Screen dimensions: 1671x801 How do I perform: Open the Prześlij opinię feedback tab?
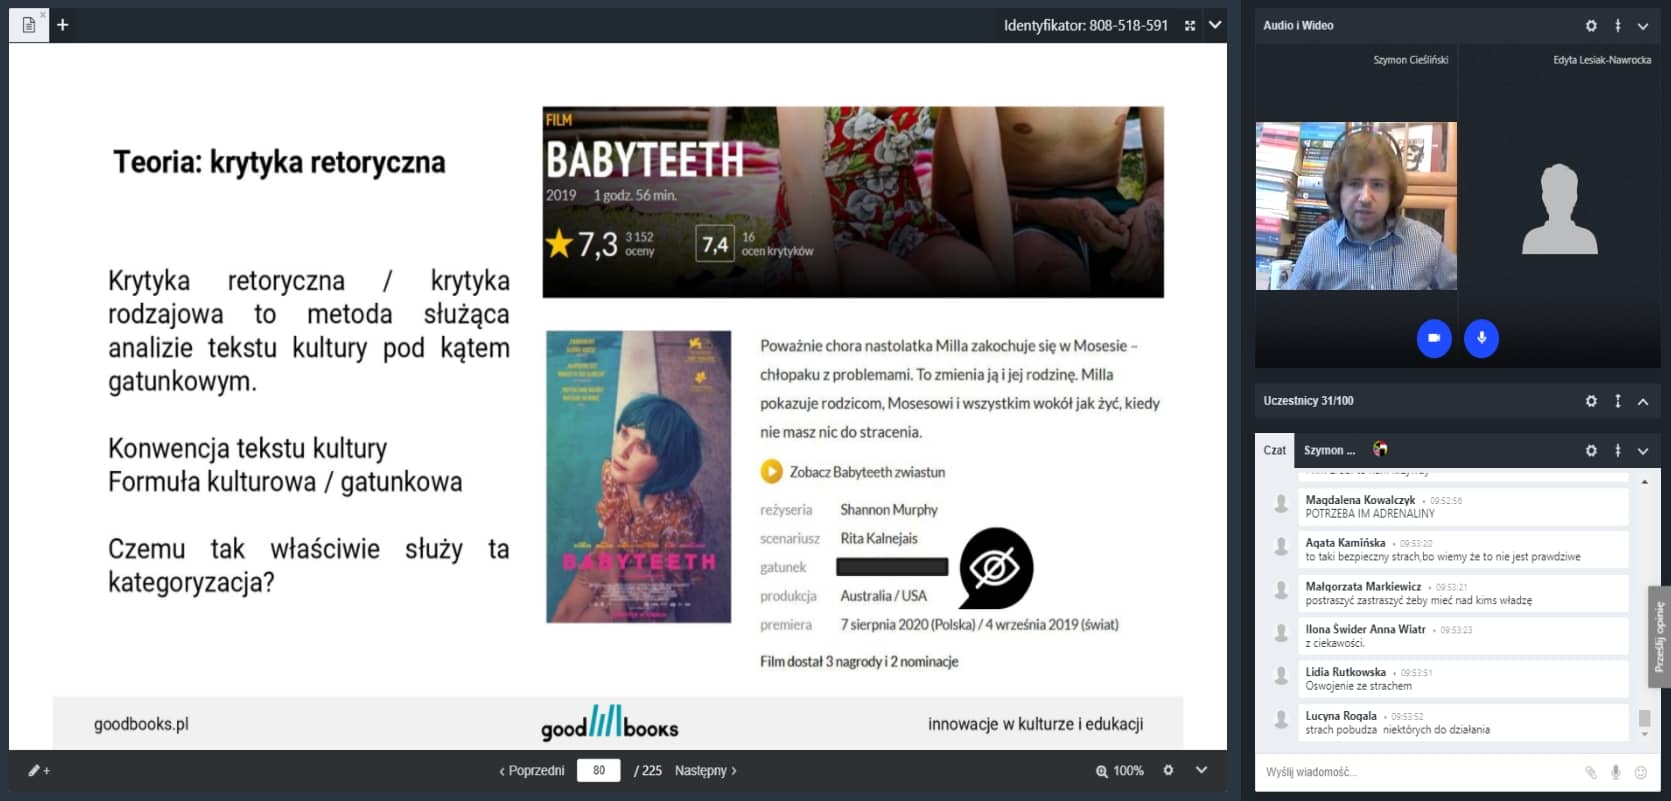(x=1659, y=637)
